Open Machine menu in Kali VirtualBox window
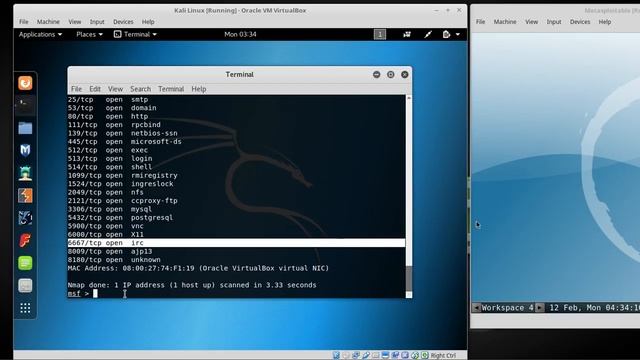 tap(48, 22)
